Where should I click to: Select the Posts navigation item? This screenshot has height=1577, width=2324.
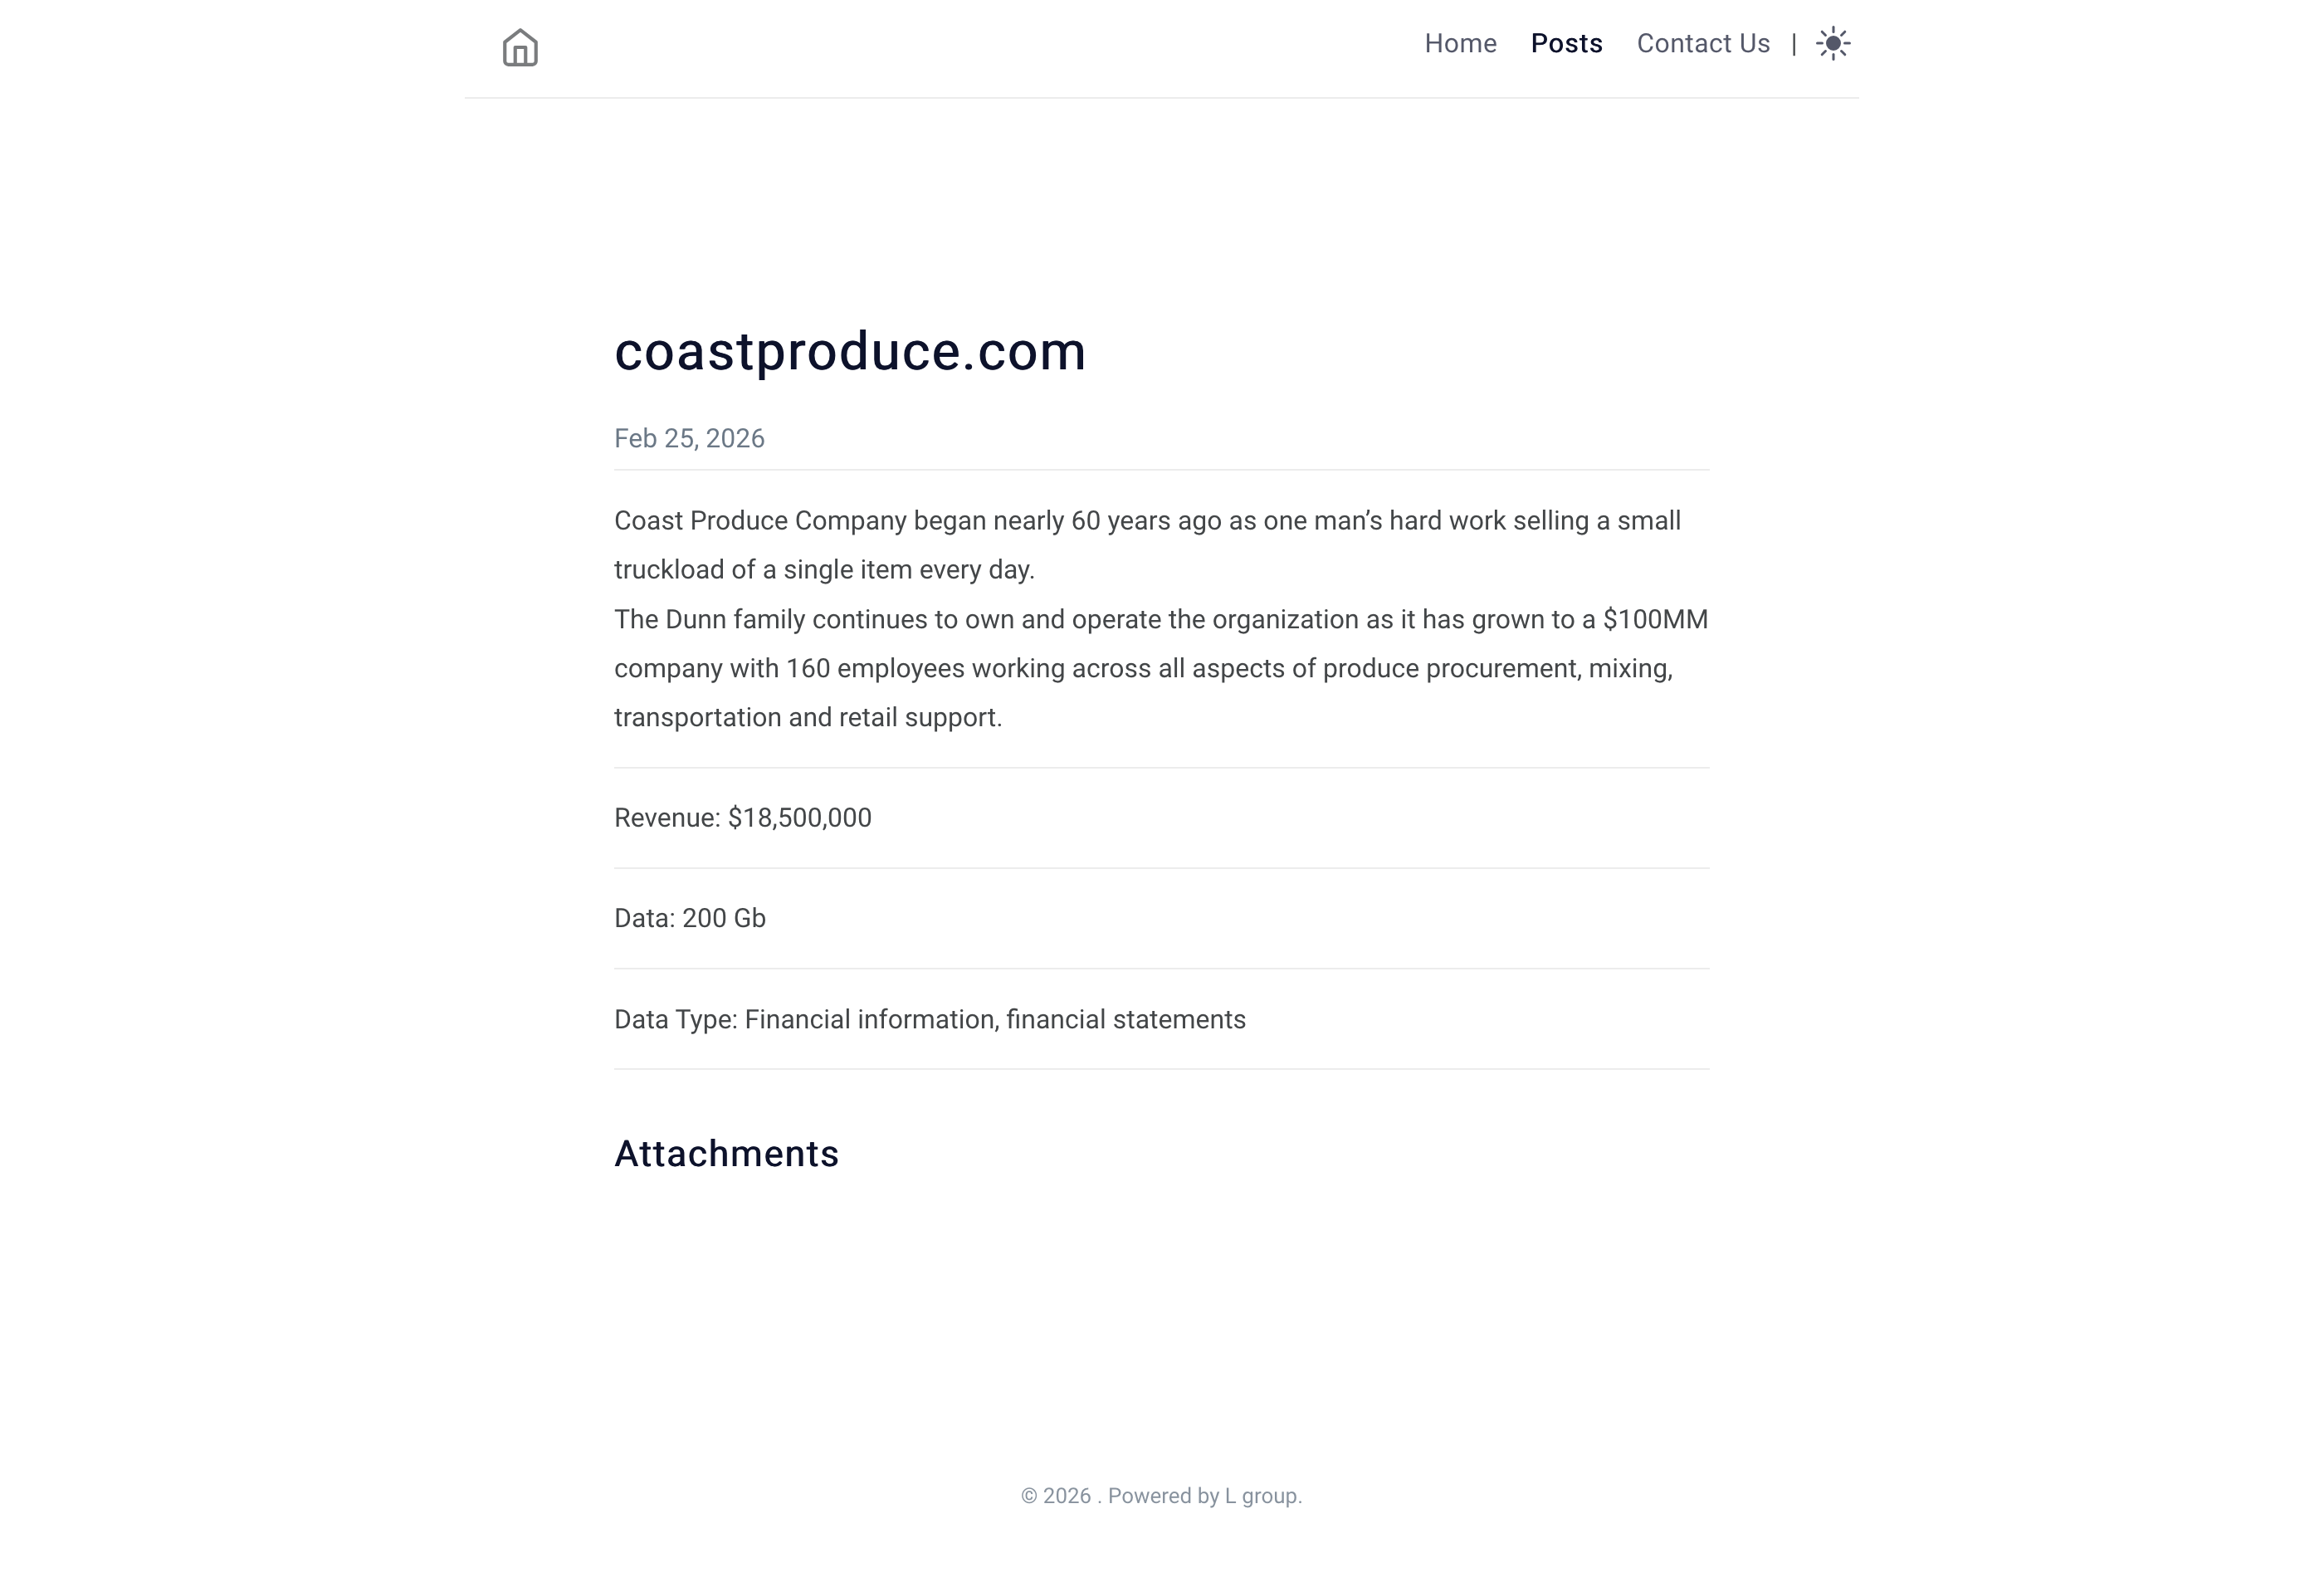click(1566, 43)
